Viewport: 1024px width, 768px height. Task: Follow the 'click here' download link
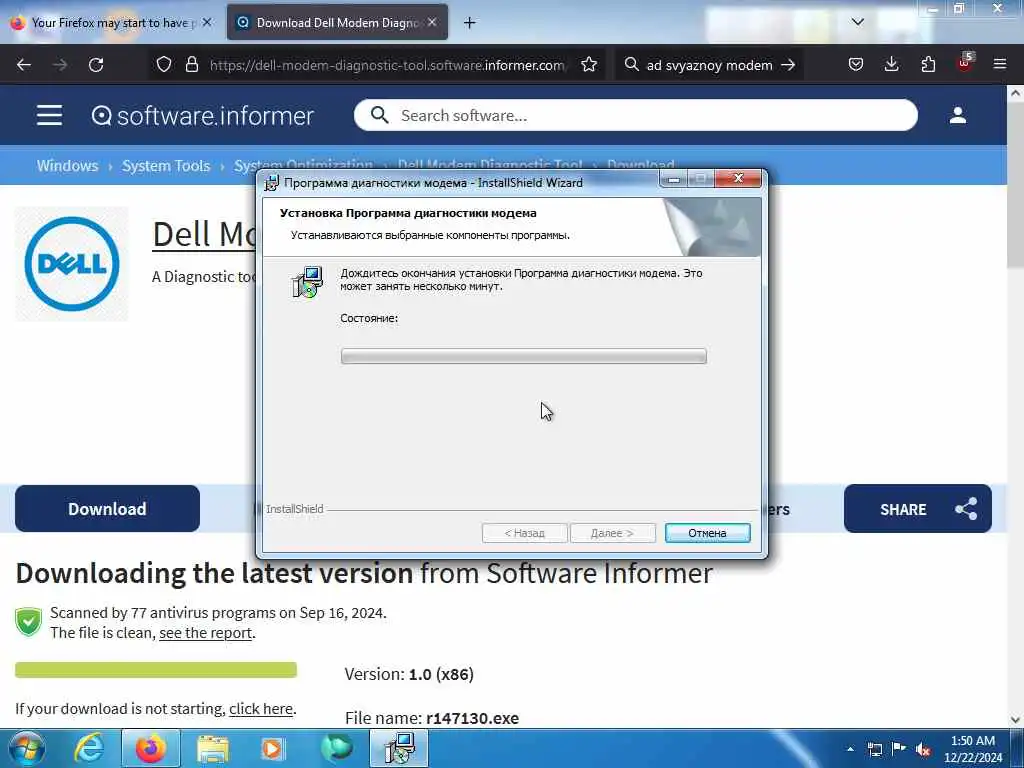[x=261, y=709]
